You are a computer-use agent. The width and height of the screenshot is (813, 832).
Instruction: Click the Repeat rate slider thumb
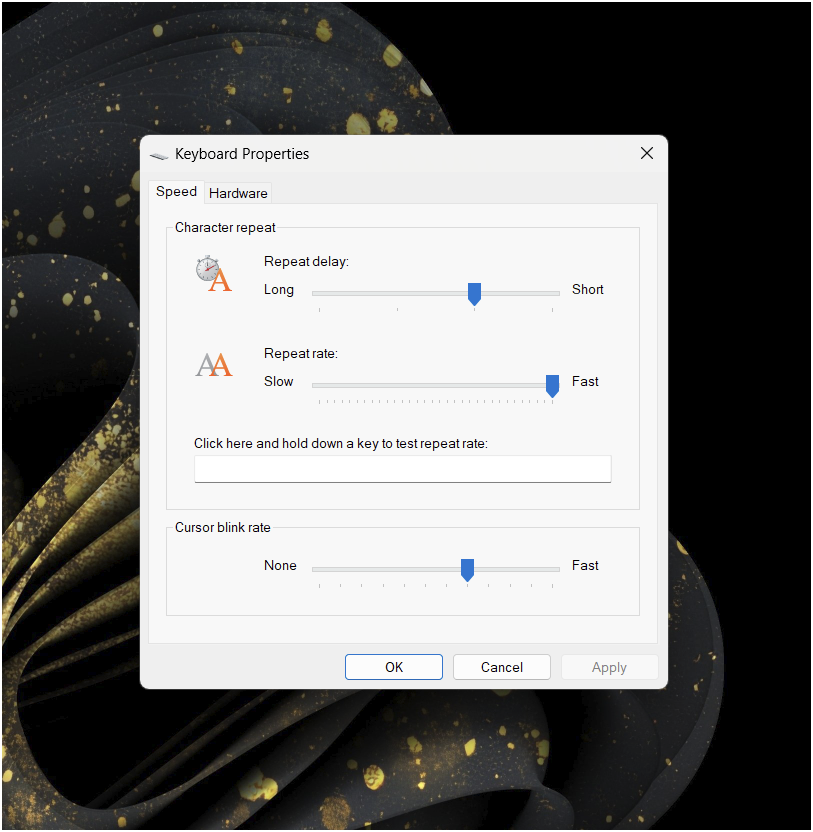552,386
